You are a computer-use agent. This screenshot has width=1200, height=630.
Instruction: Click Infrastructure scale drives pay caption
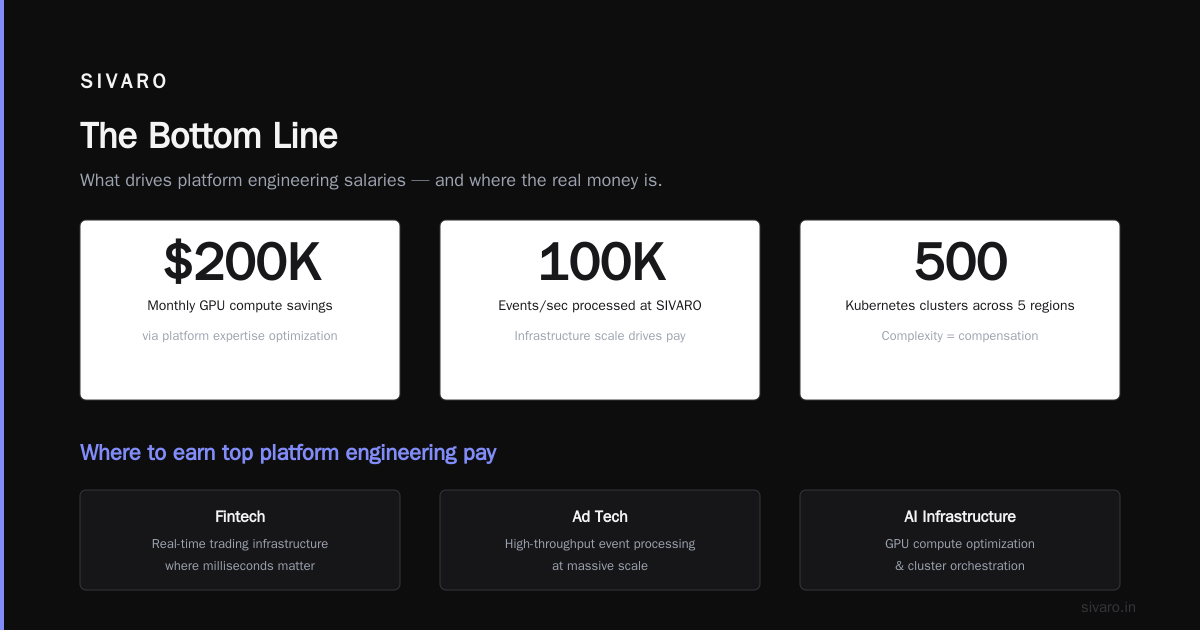point(600,336)
